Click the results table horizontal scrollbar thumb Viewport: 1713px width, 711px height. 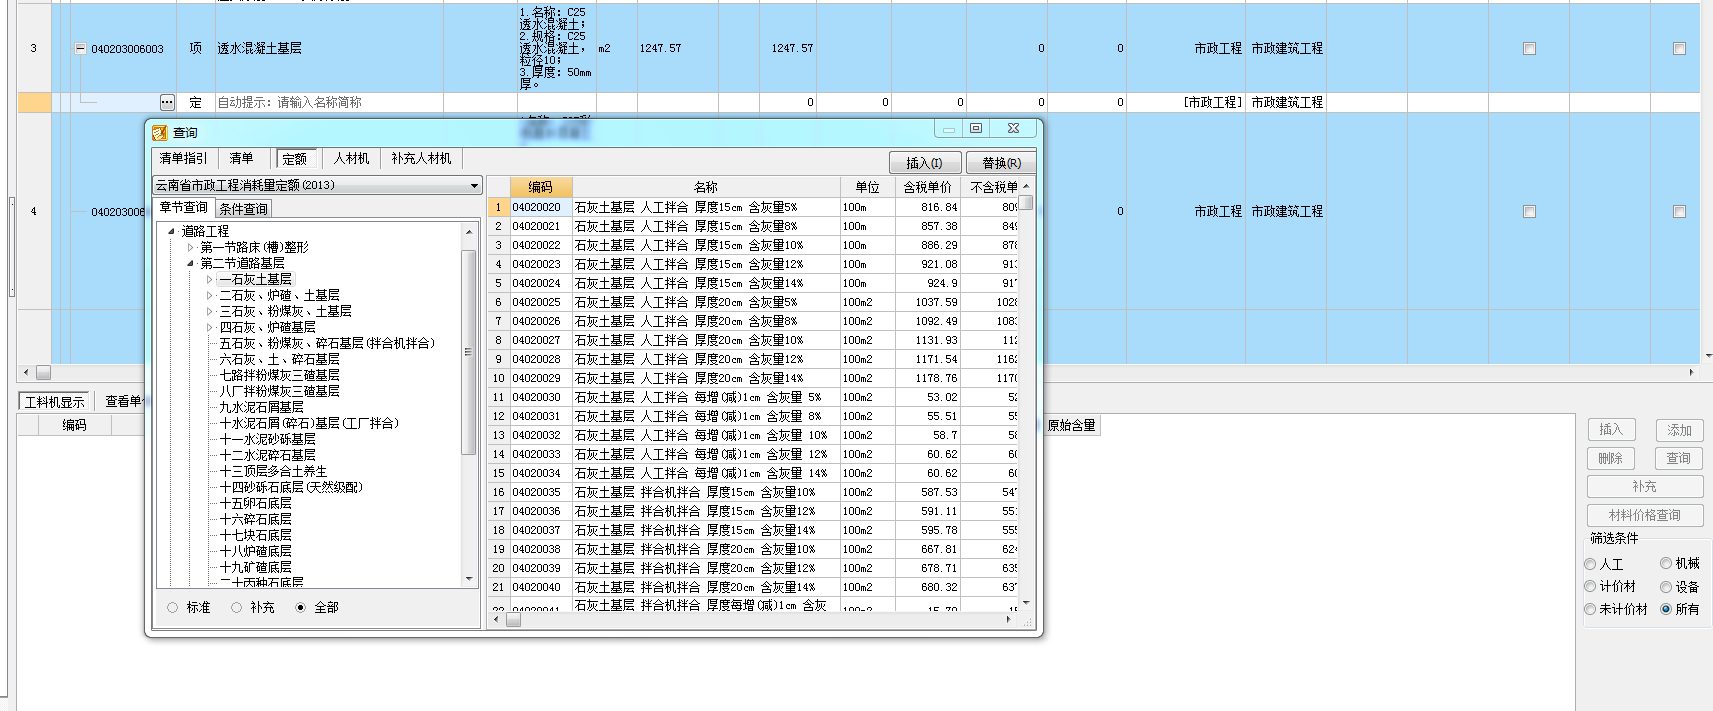point(513,620)
